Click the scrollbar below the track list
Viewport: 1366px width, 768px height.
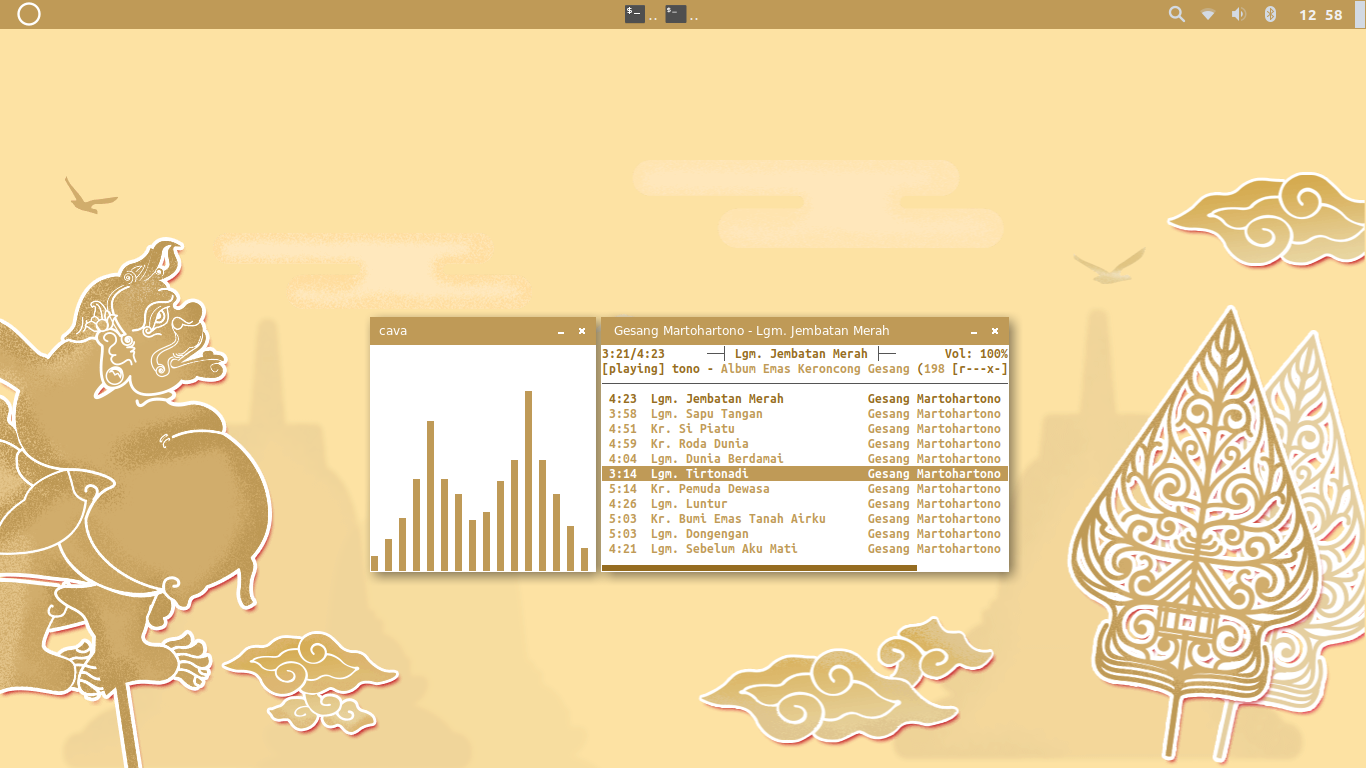pos(758,567)
